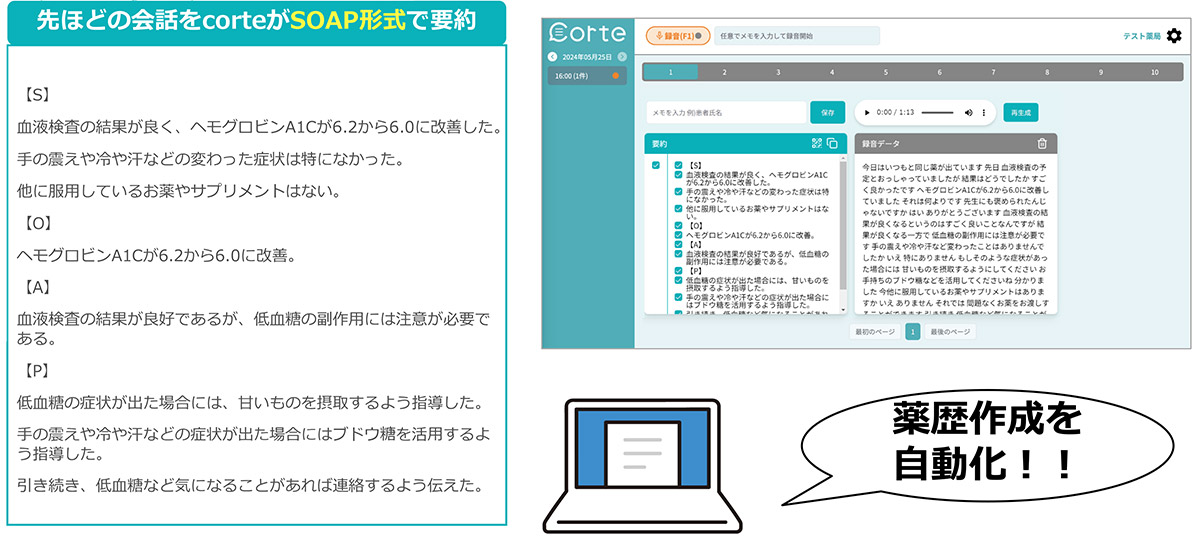The width and height of the screenshot is (1200, 537).
Task: Go to next date using right arrow
Action: [x=622, y=57]
